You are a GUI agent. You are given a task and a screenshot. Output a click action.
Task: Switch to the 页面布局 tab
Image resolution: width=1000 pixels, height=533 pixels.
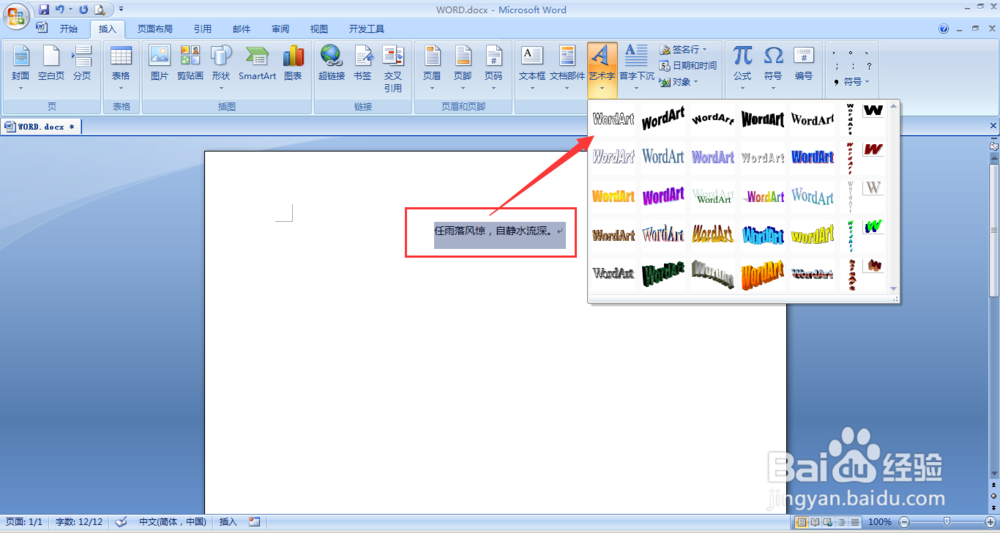[155, 29]
